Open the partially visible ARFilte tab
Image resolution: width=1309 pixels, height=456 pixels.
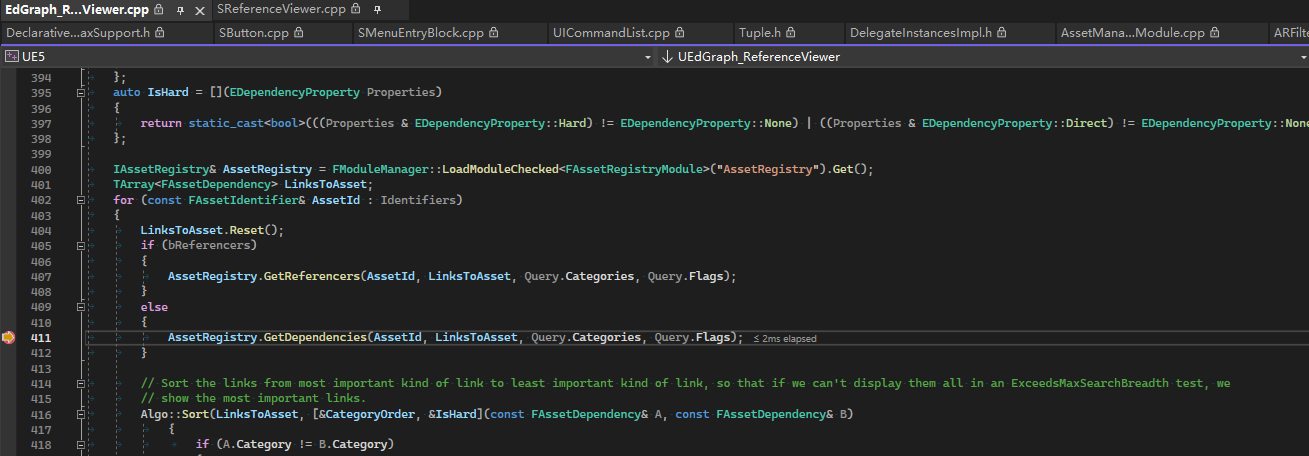pos(1290,32)
